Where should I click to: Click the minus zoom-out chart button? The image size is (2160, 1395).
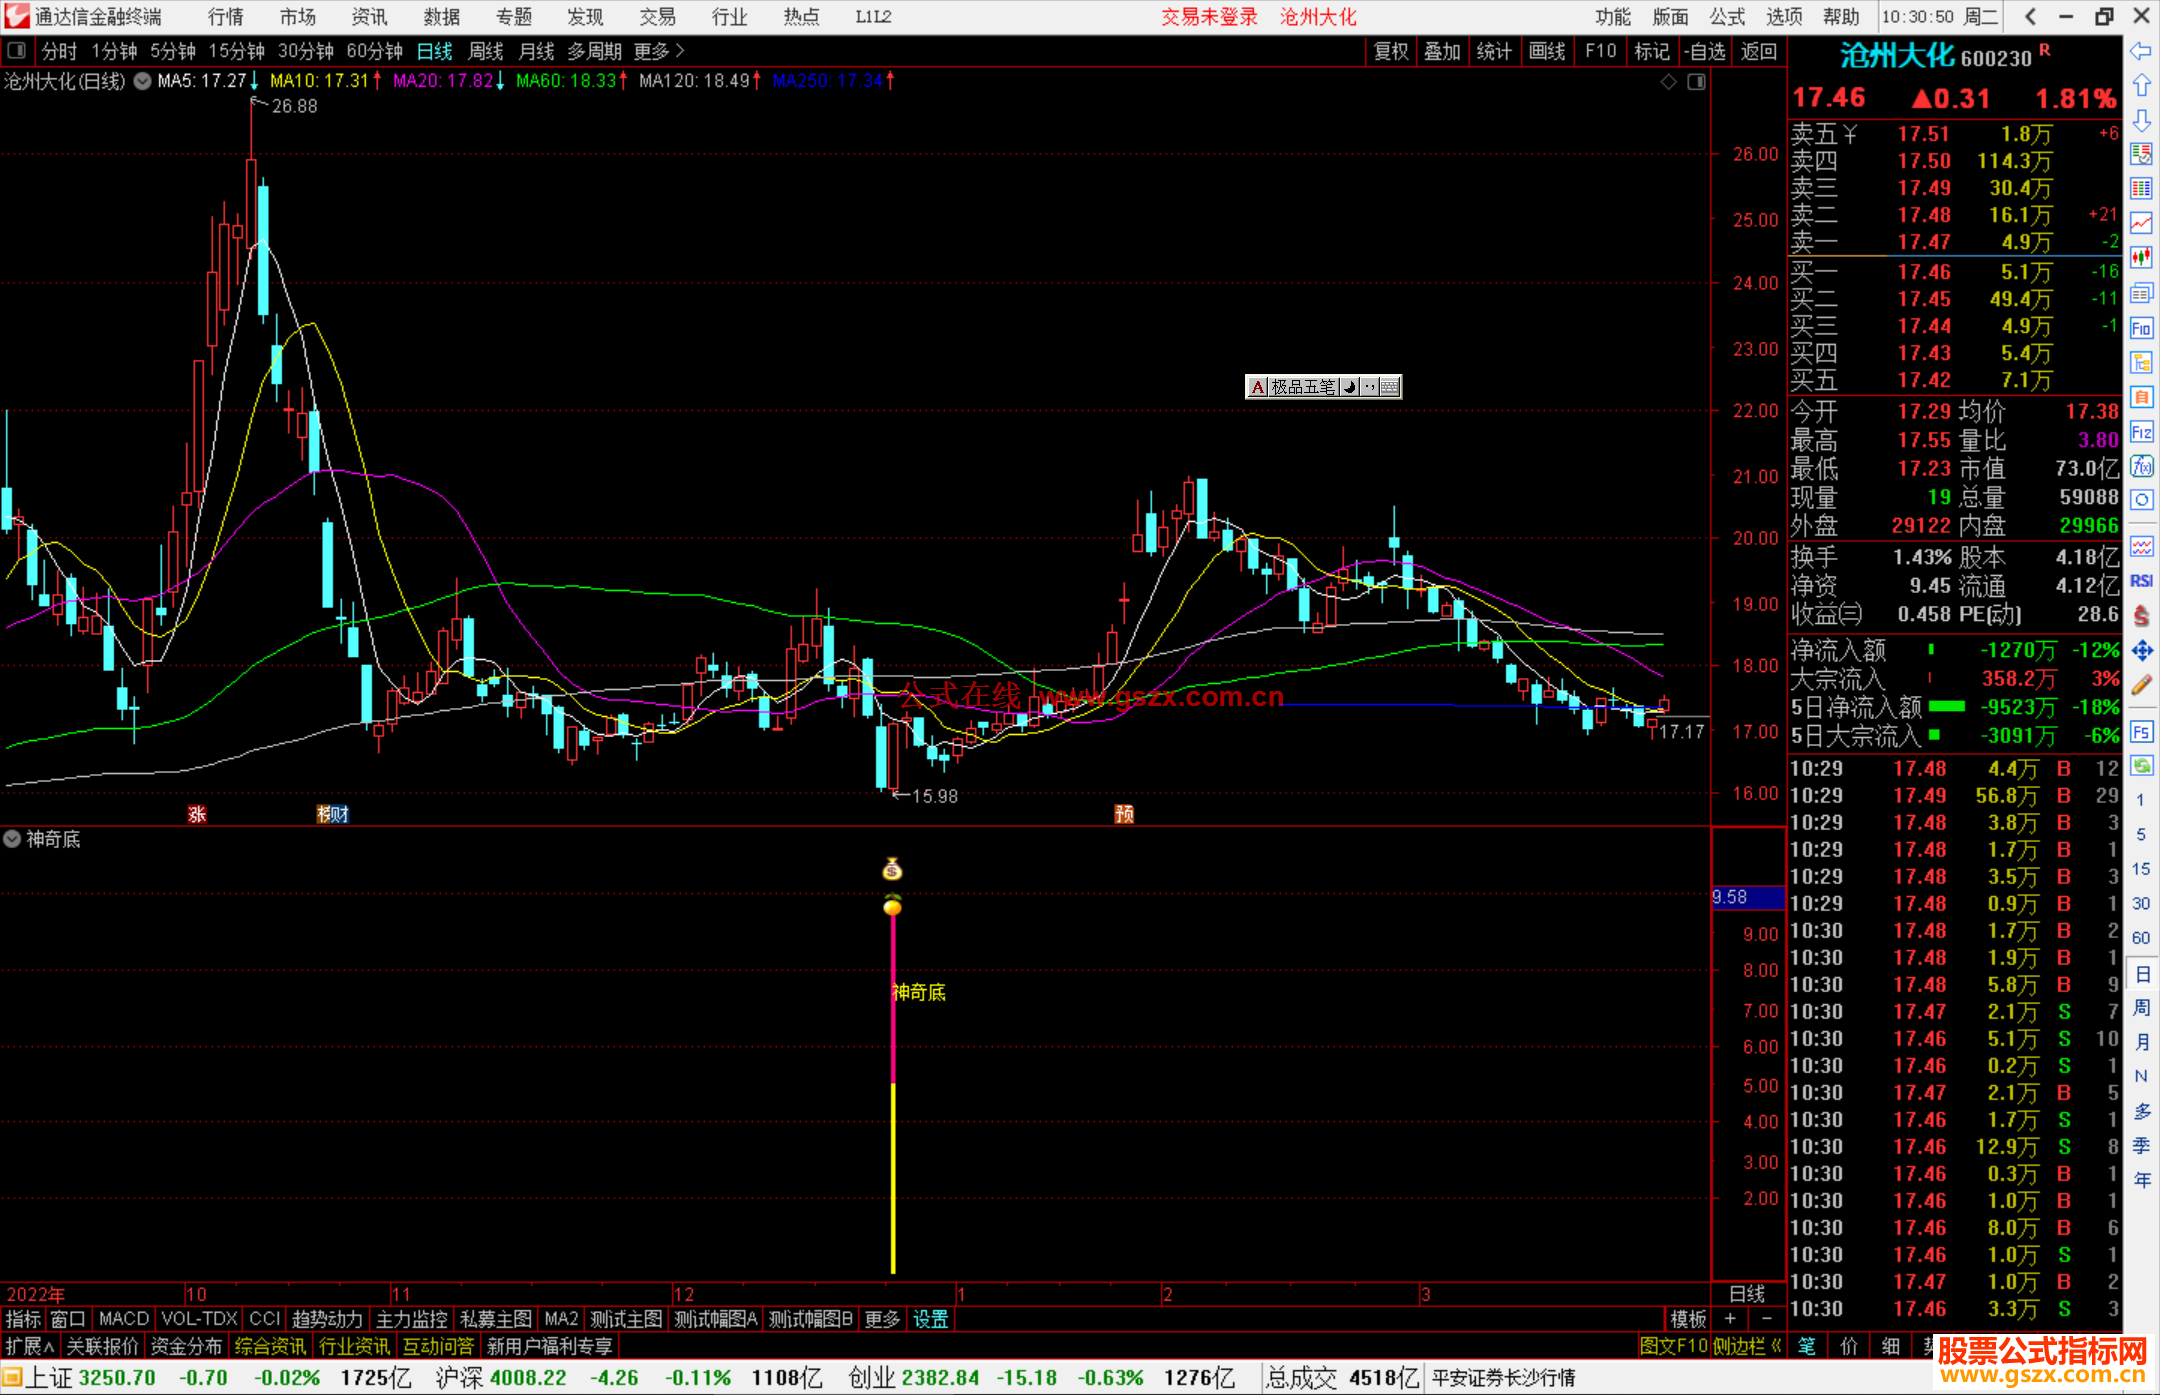(x=1766, y=1319)
